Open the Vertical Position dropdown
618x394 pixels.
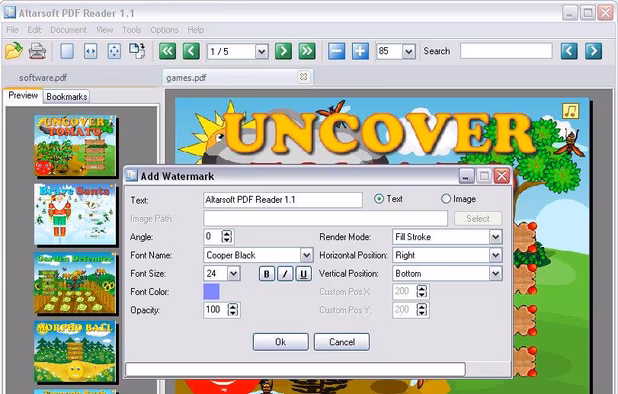[x=495, y=273]
